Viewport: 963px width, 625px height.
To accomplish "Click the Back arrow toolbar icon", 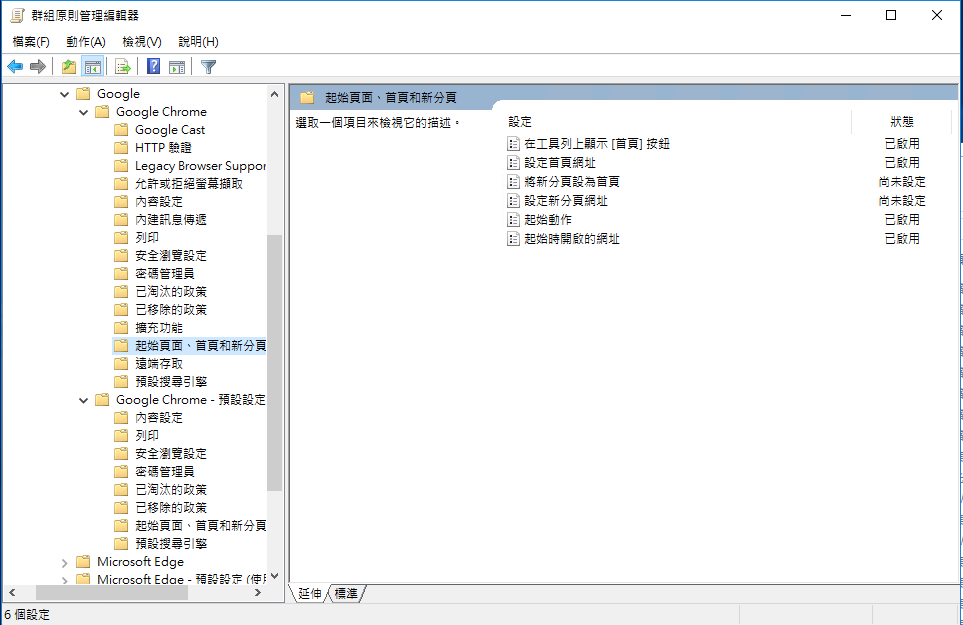I will pos(15,66).
